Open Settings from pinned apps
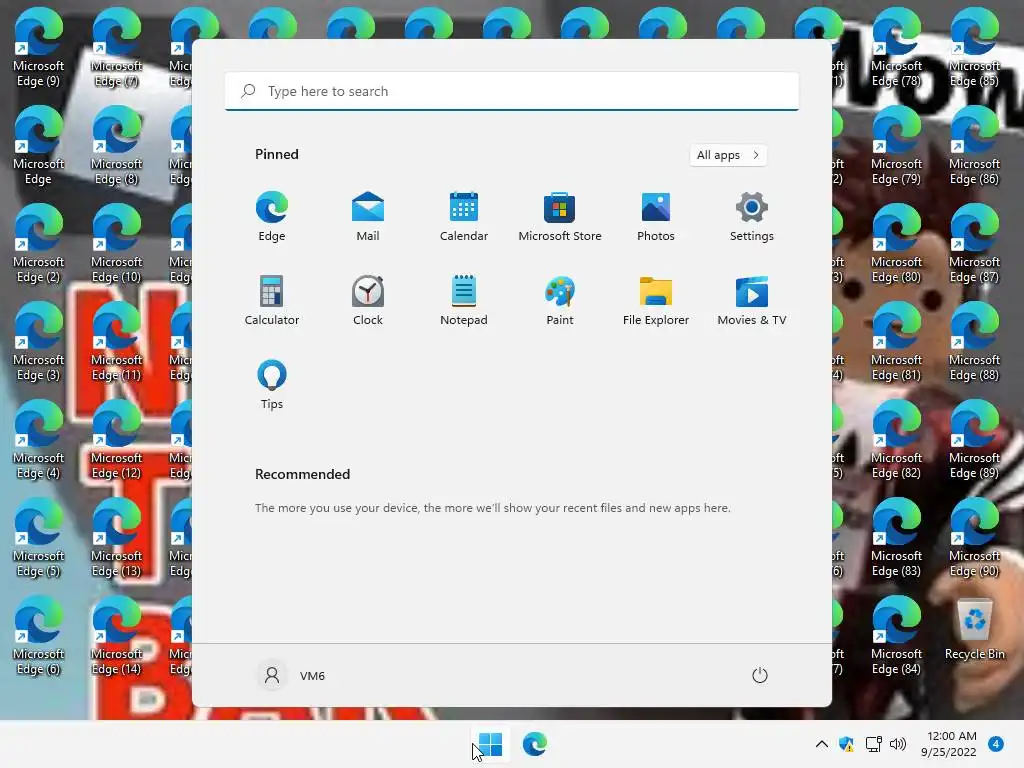This screenshot has width=1024, height=768. (752, 216)
